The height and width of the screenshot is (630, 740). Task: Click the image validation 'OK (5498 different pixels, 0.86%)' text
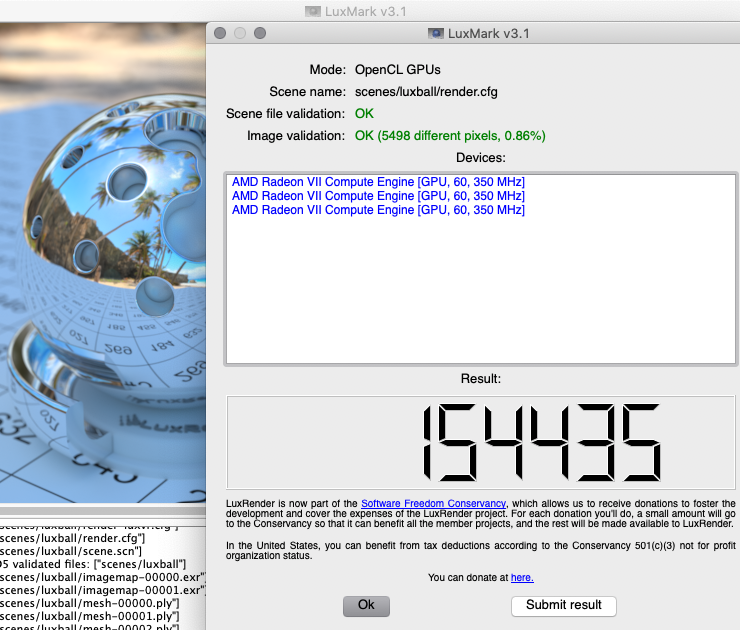click(450, 136)
